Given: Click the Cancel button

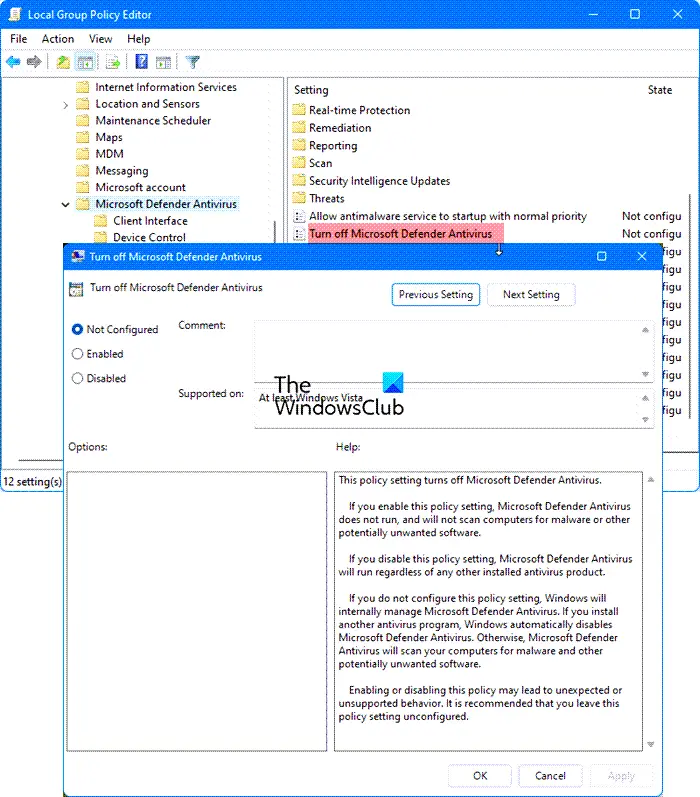Looking at the screenshot, I should click(x=550, y=776).
